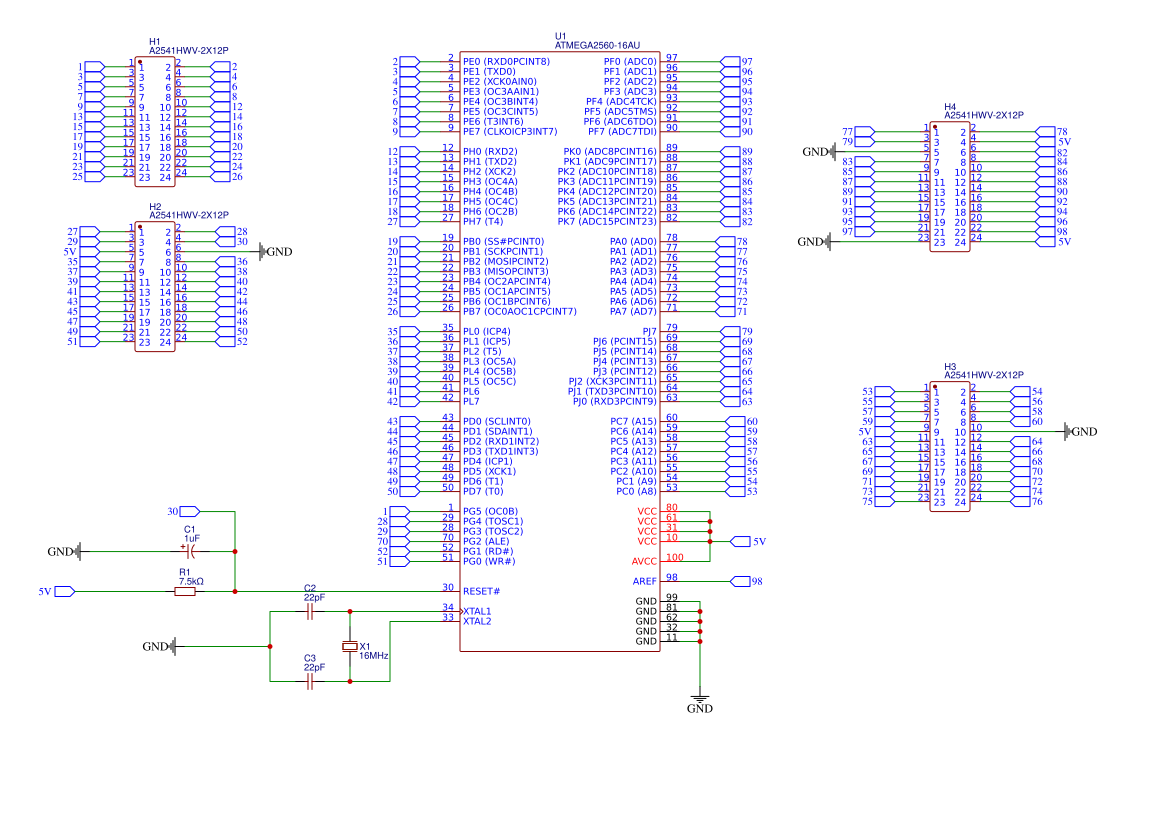Select the R1 resistor symbol
The image size is (1169, 827).
coord(185,591)
